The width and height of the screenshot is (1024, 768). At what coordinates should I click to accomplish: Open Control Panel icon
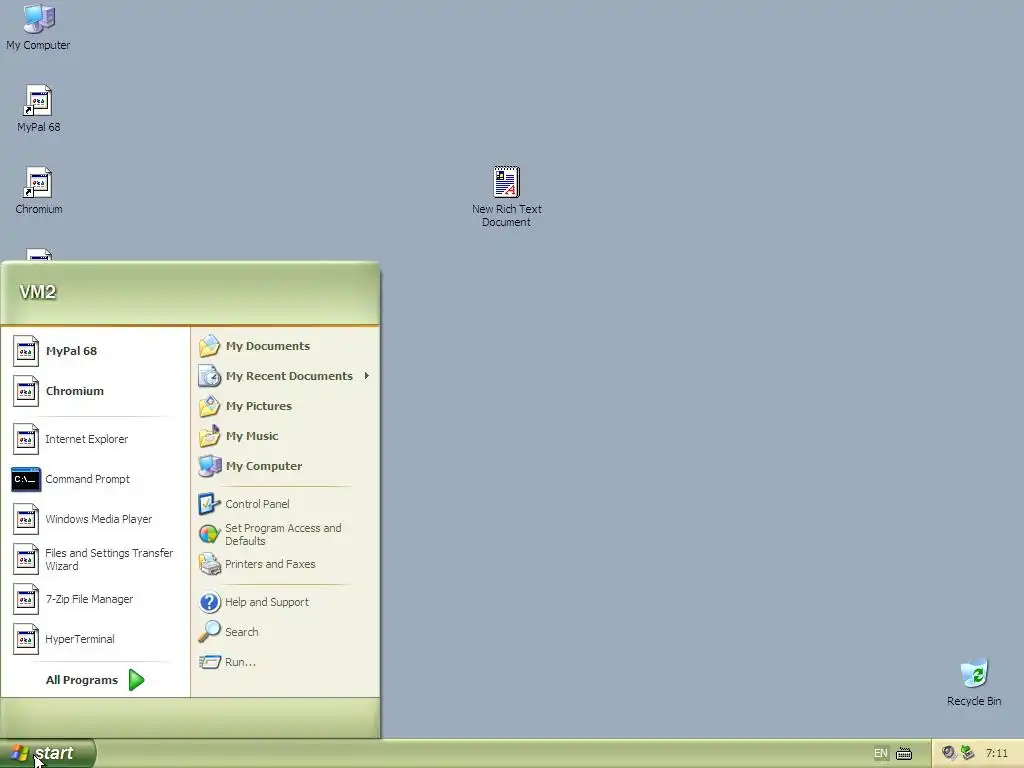click(x=210, y=504)
